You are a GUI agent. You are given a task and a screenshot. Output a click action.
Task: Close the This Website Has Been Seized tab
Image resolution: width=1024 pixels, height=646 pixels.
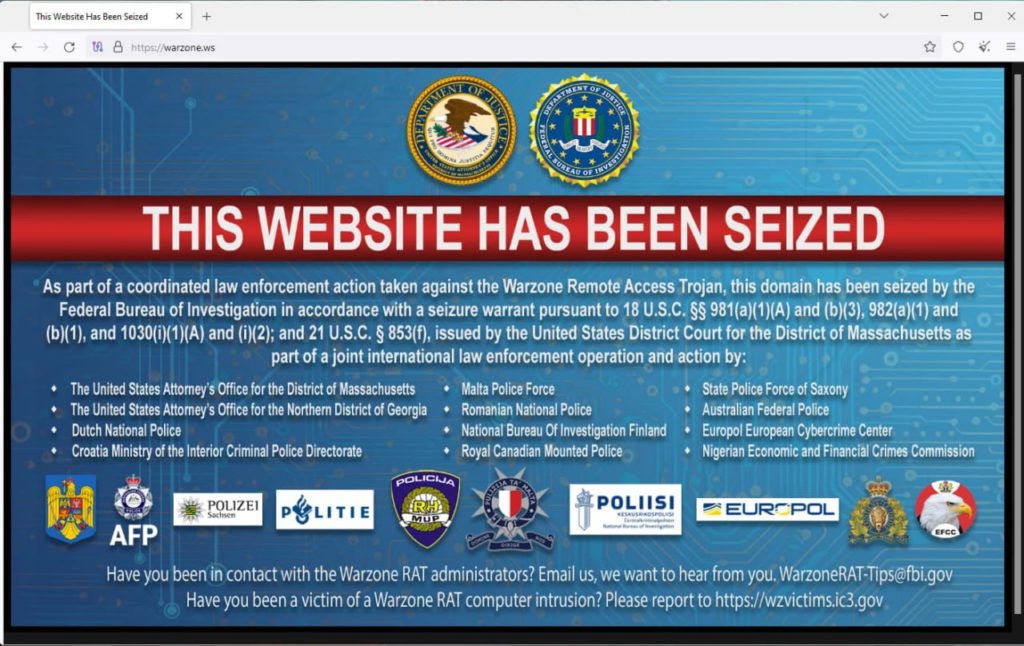tap(179, 16)
